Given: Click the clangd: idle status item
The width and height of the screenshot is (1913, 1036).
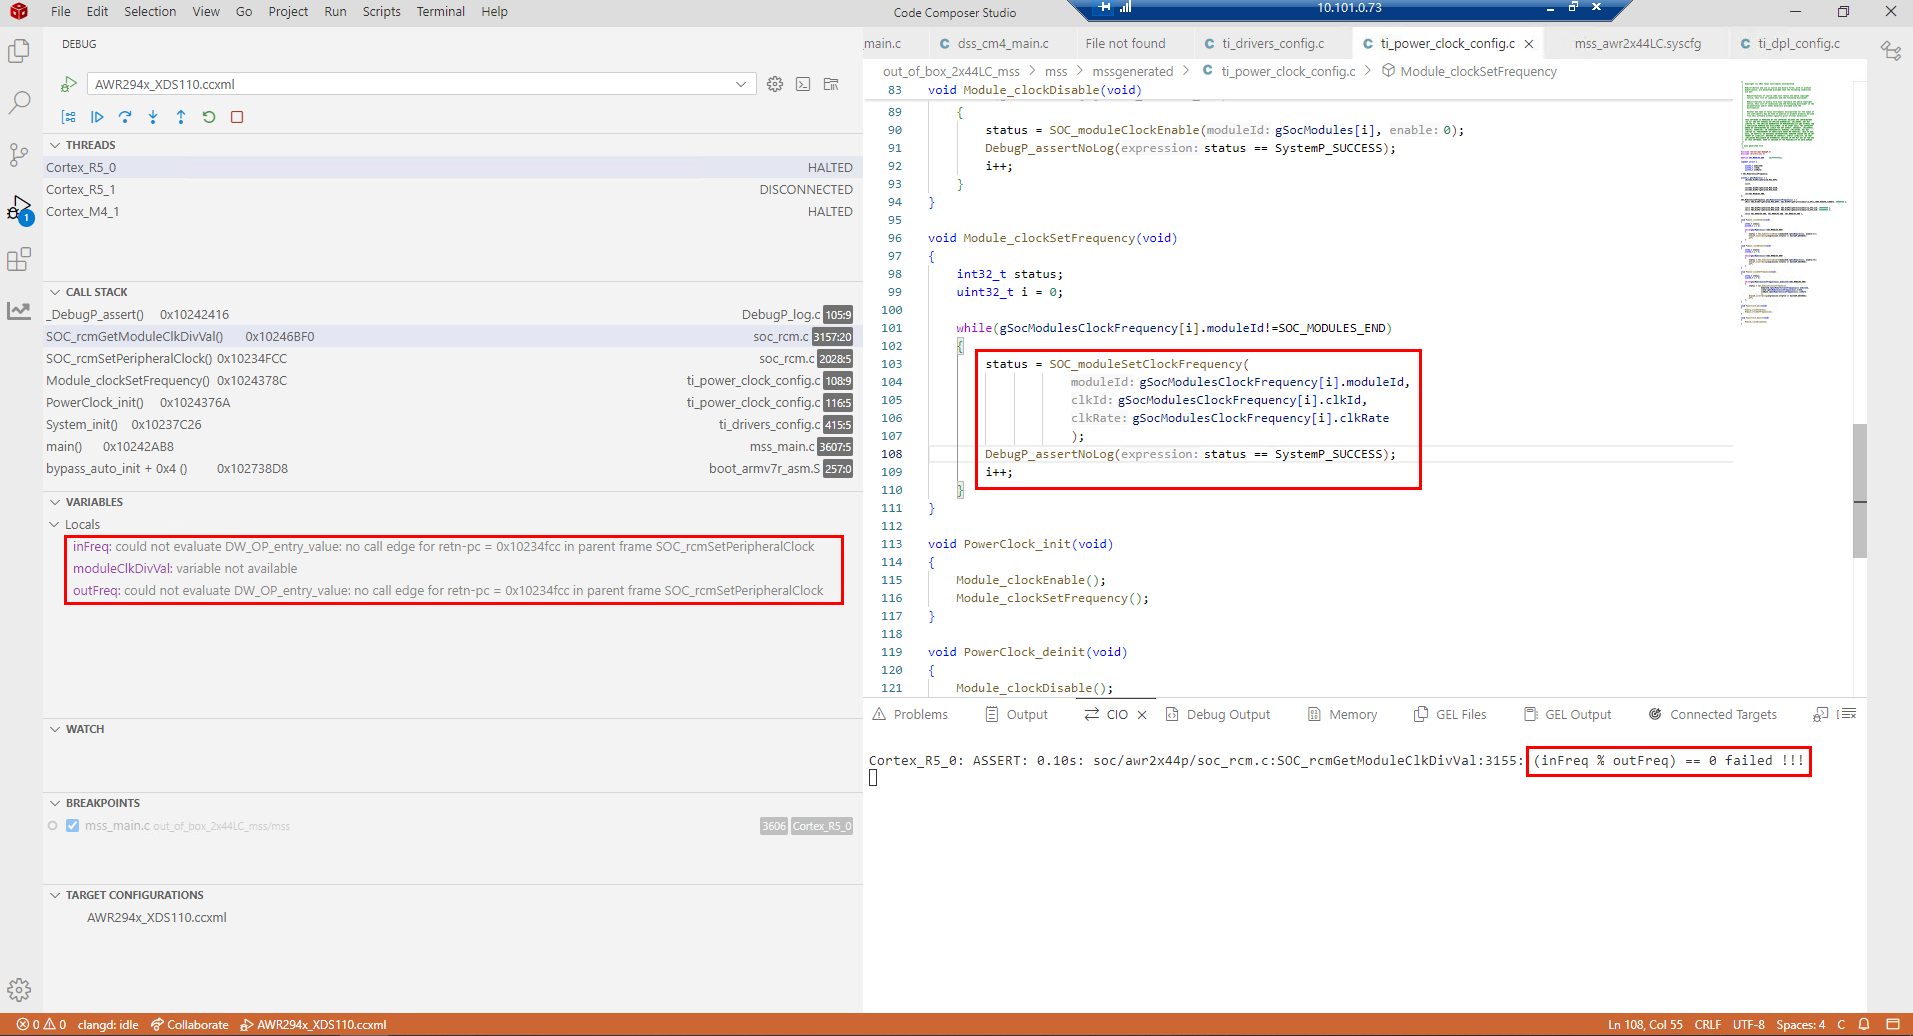Looking at the screenshot, I should (108, 1024).
